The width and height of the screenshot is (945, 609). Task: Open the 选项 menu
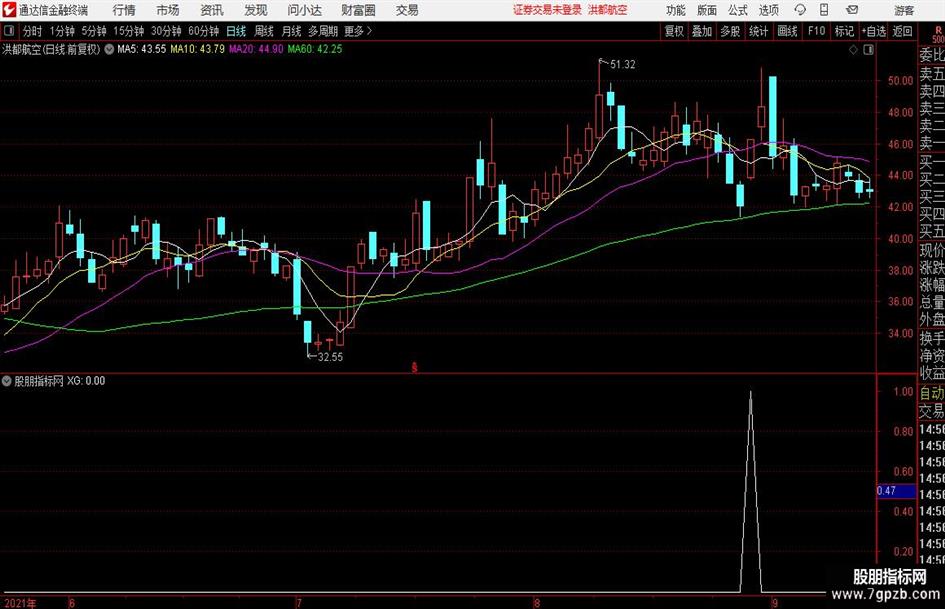768,10
